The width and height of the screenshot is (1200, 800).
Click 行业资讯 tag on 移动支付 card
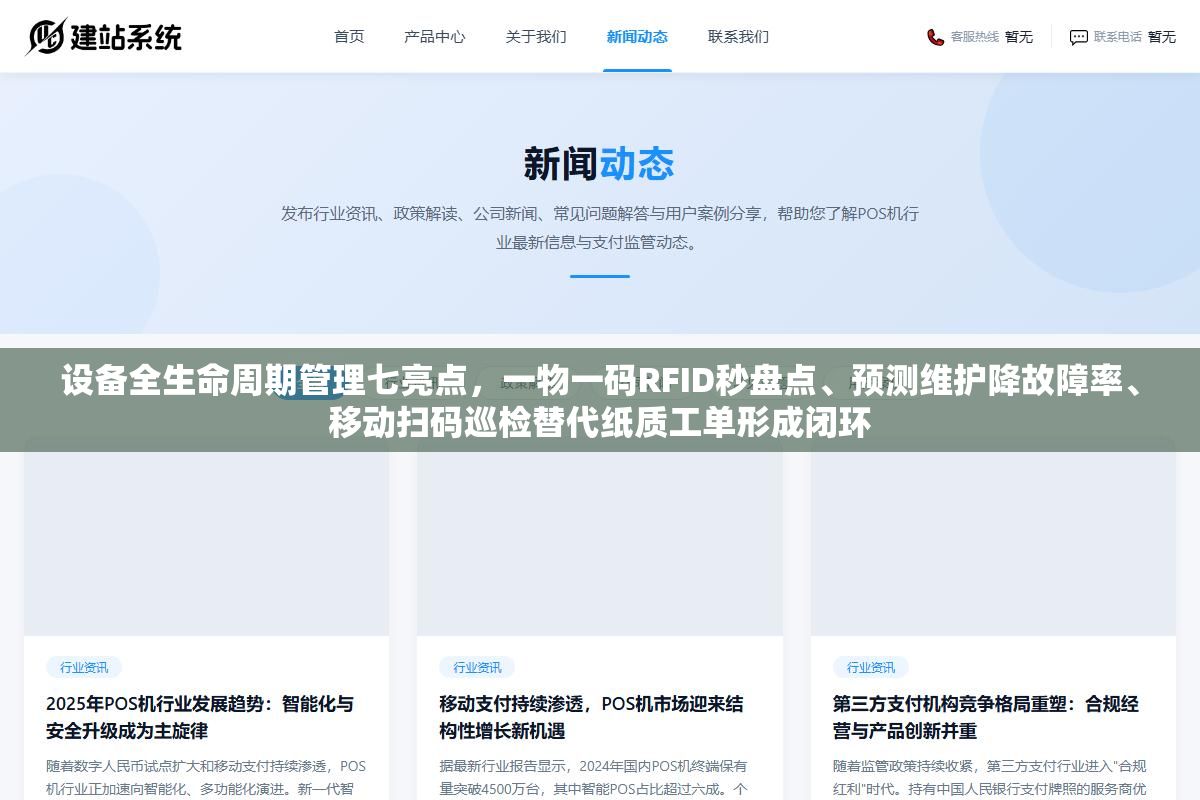click(477, 667)
